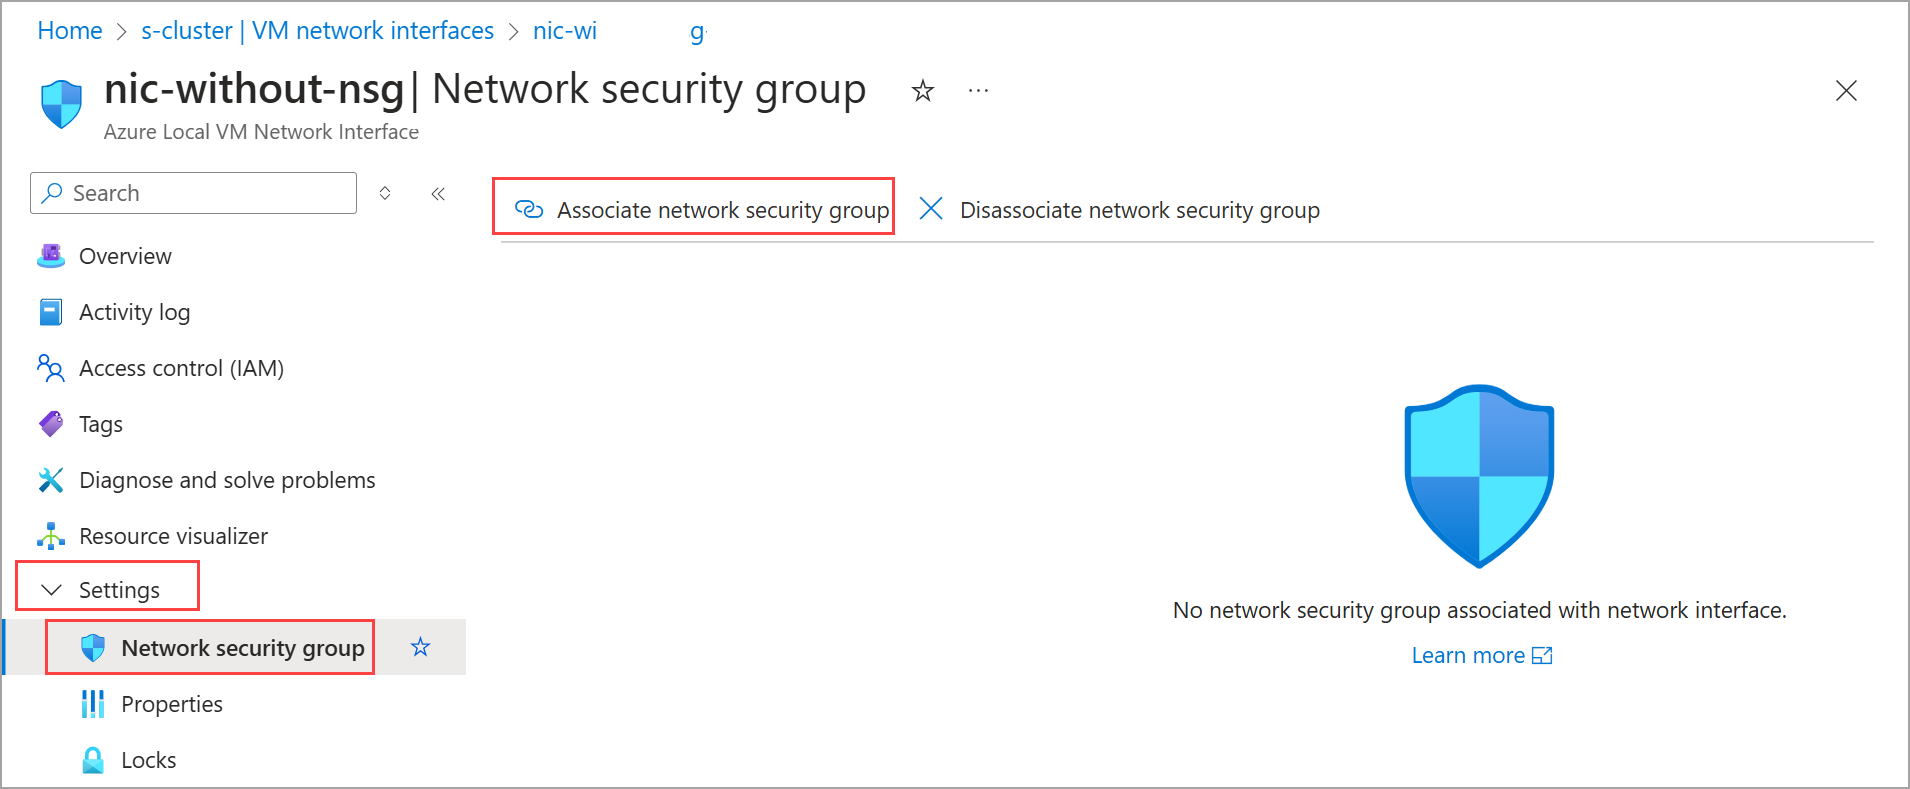Open the ellipsis more options menu
1910x789 pixels.
pos(978,91)
